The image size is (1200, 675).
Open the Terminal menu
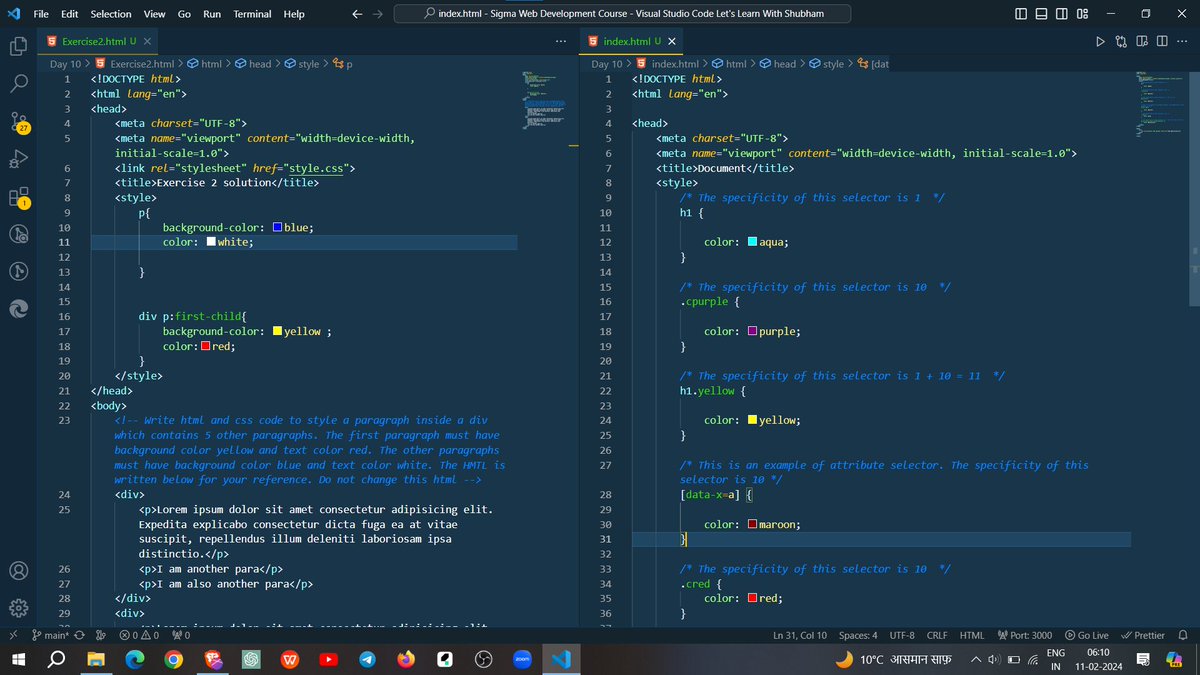coord(252,14)
